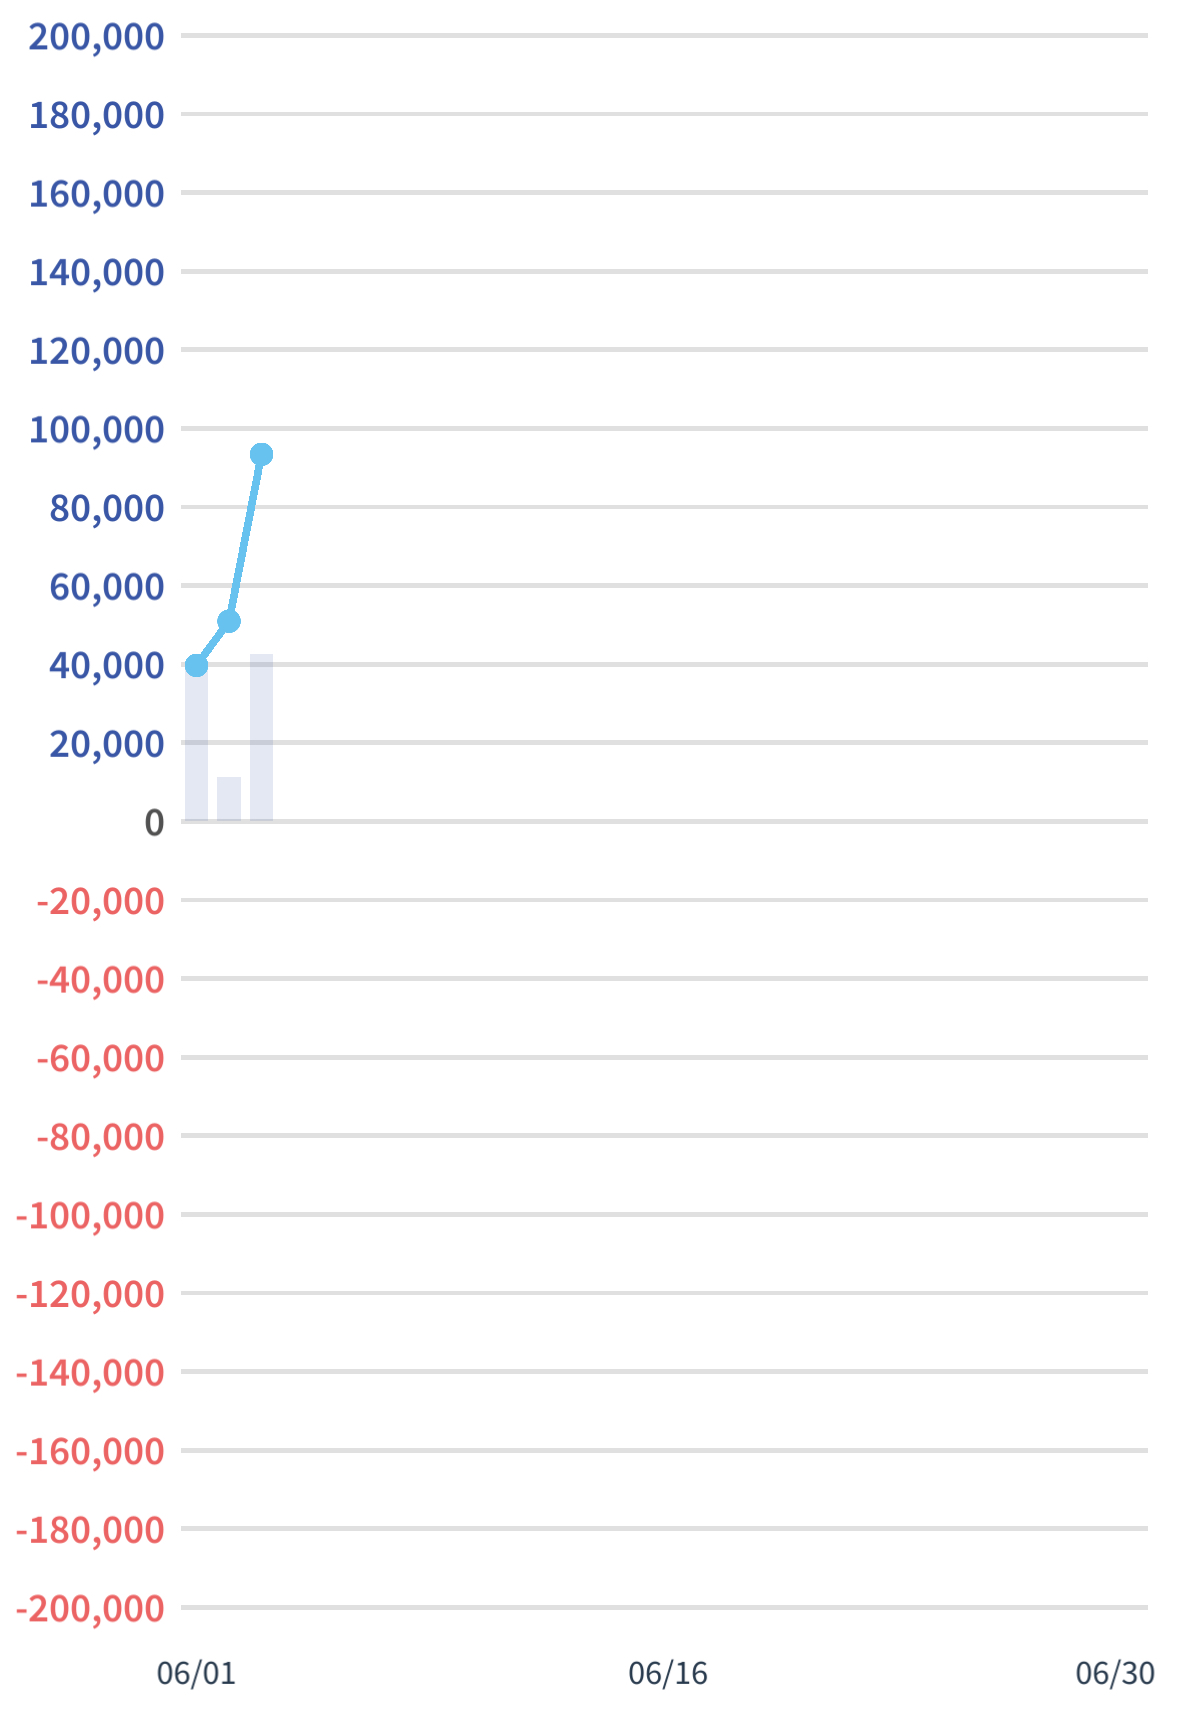
Task: Click the -100,000 axis label
Action: click(90, 1216)
